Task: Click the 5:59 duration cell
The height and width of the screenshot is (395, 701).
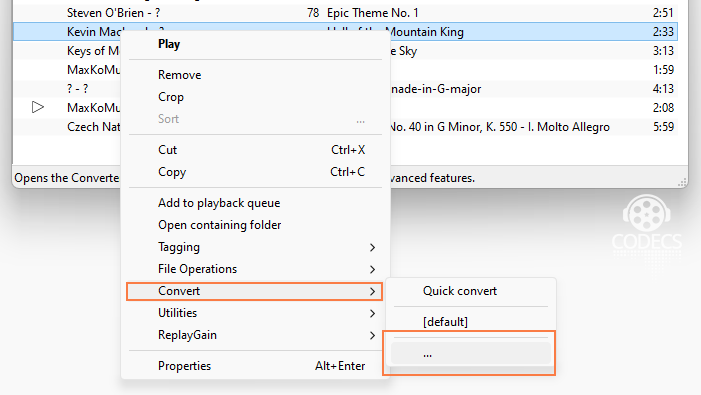Action: [x=663, y=127]
